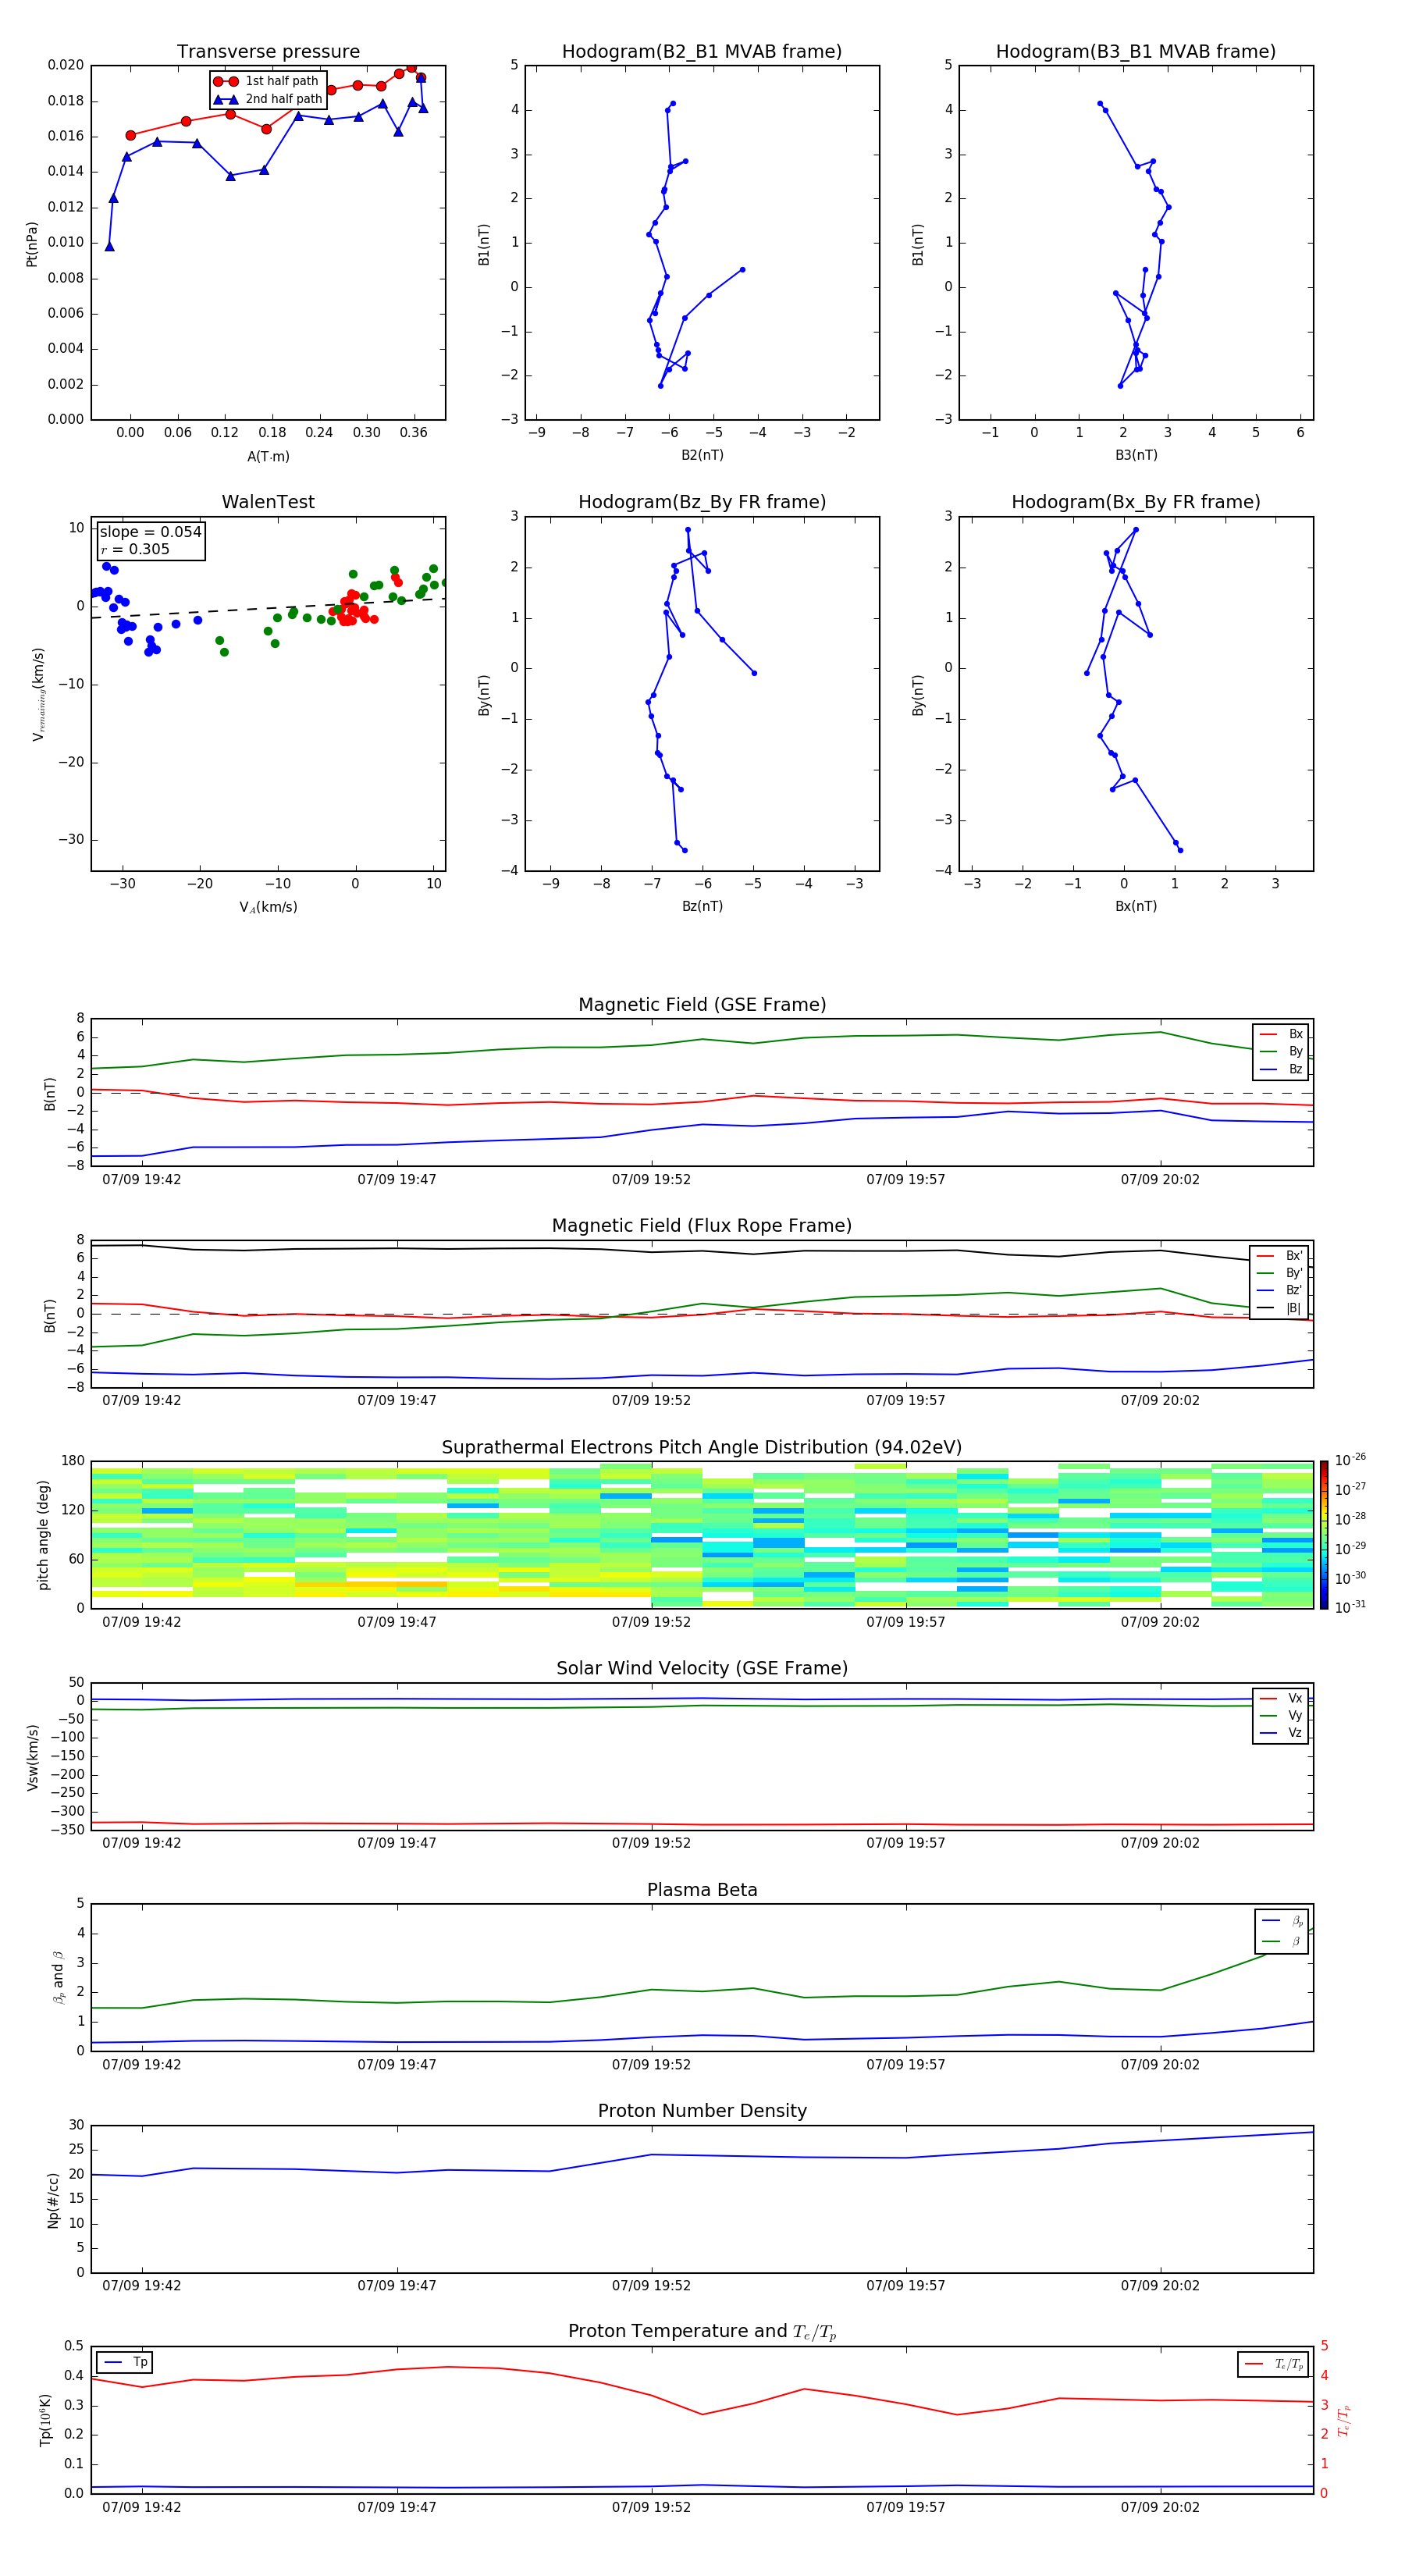This screenshot has height=2576, width=1405.
Task: Select the Vy legend entry
Action: 1281,1716
